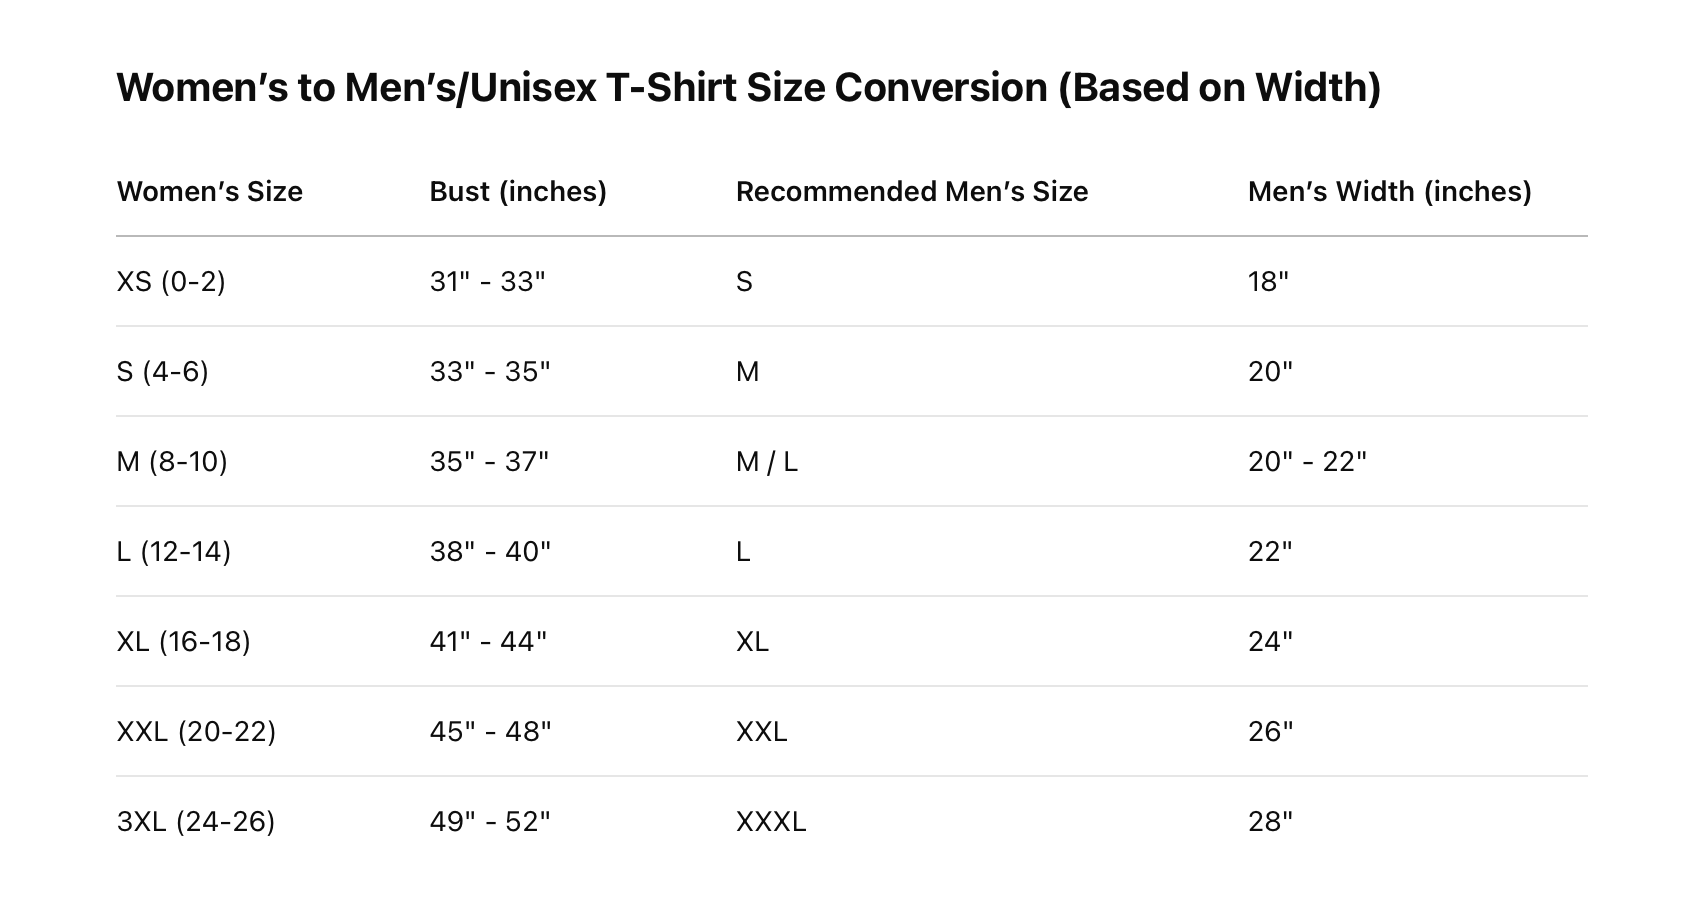Click the 49" - 52" bust measurement
The width and height of the screenshot is (1702, 898).
point(490,822)
